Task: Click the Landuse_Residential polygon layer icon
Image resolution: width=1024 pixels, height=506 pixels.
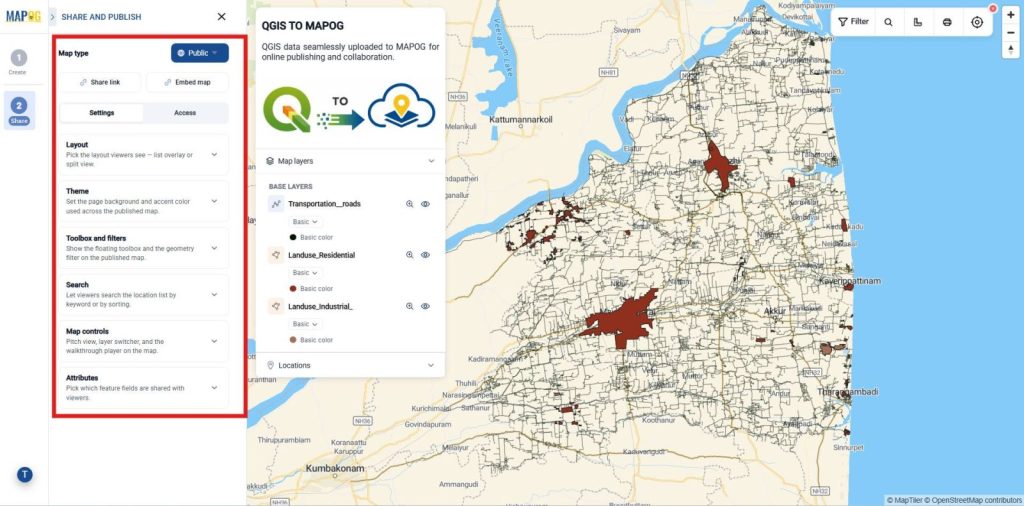Action: coord(276,255)
